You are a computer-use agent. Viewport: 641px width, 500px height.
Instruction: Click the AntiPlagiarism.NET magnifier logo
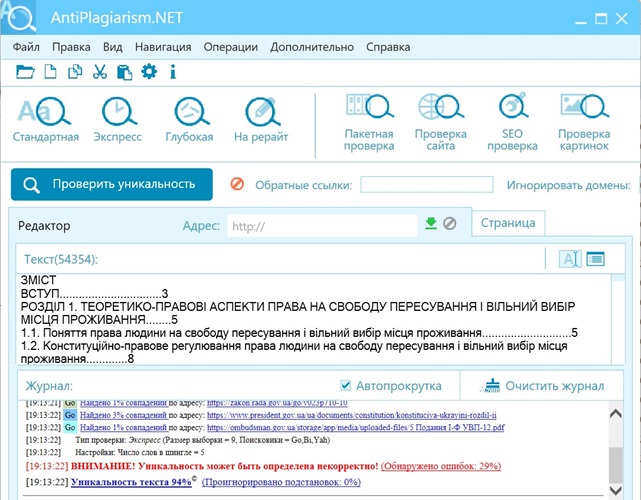pos(18,17)
